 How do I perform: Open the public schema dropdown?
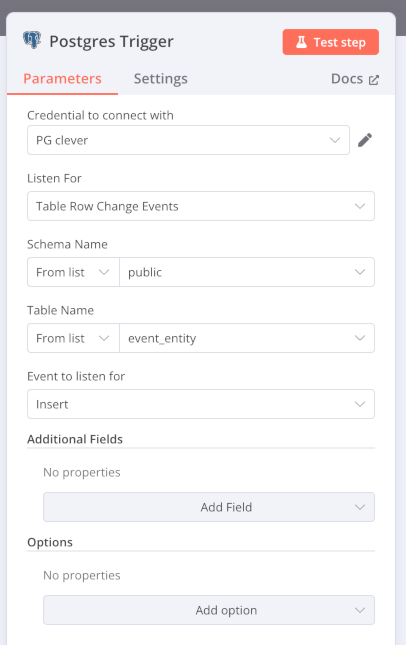coord(247,272)
